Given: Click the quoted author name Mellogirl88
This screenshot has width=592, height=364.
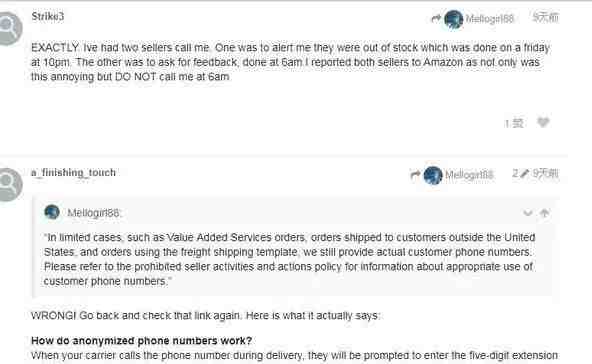Looking at the screenshot, I should [94, 213].
